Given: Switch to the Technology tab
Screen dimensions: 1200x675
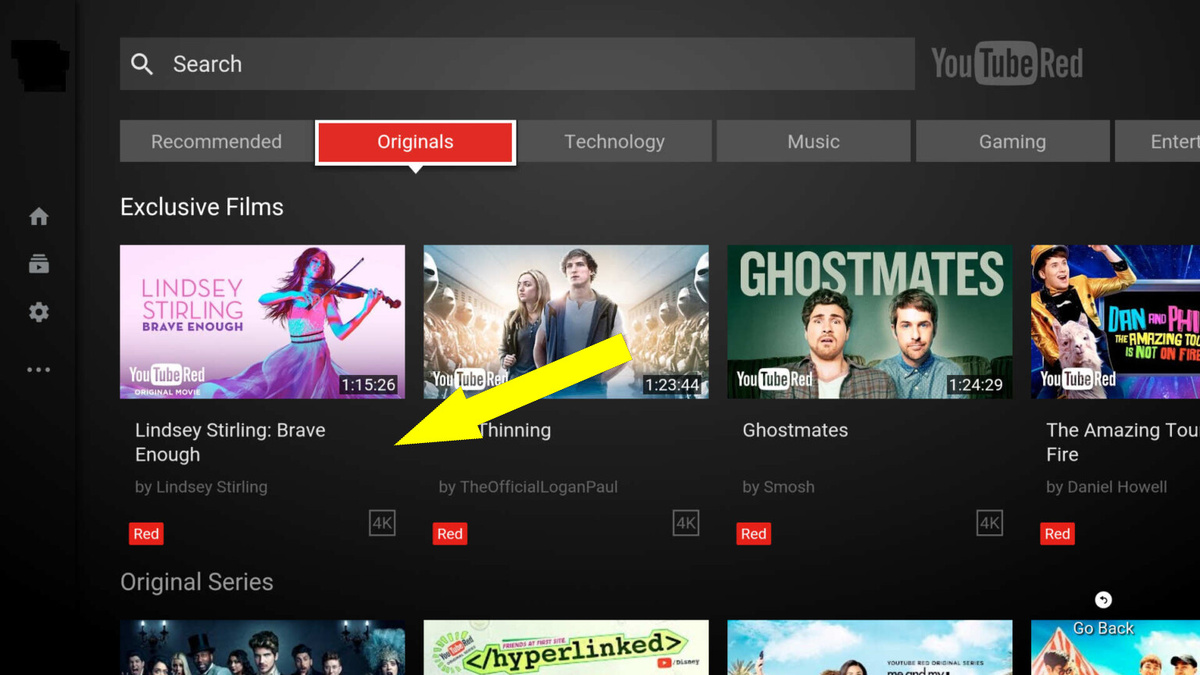Looking at the screenshot, I should click(614, 142).
